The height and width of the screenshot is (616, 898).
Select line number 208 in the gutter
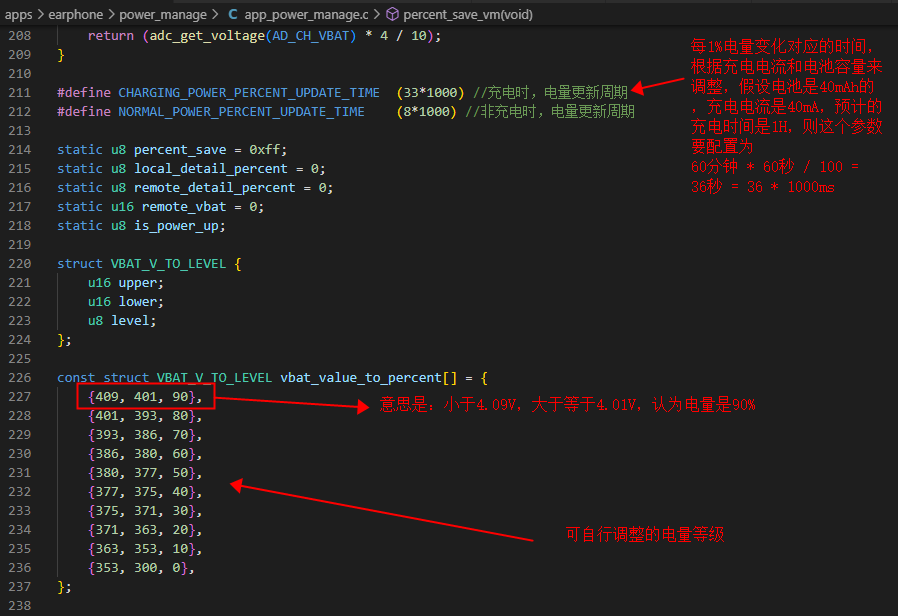tap(19, 35)
